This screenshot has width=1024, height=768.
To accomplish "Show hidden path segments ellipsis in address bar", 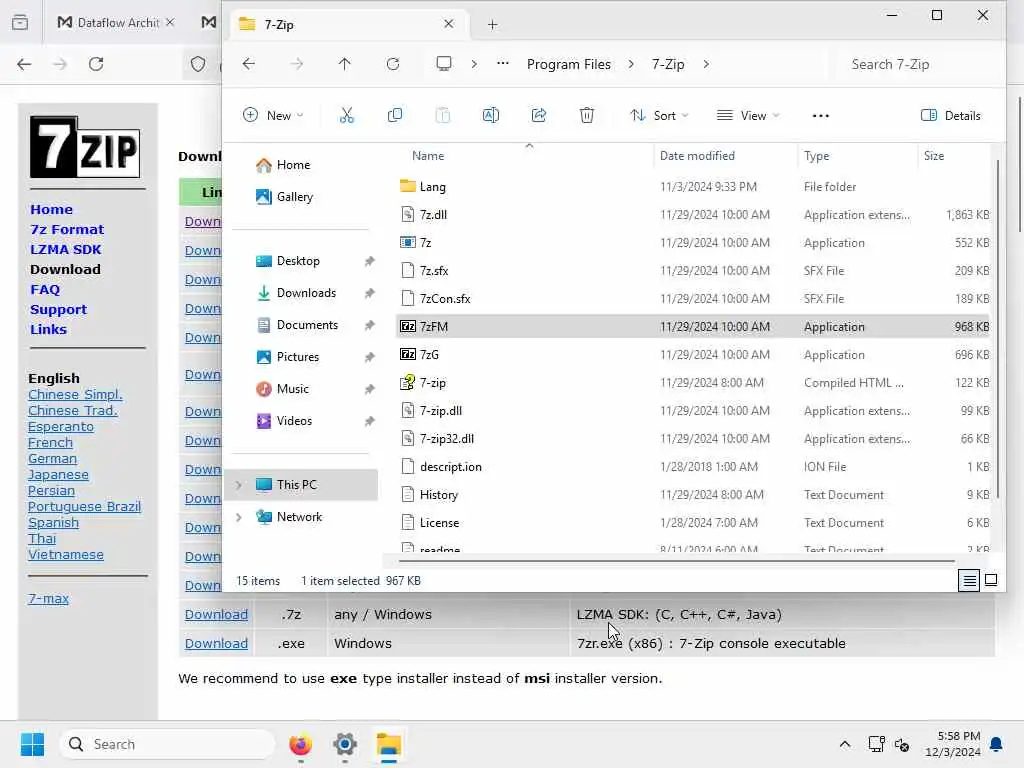I will tap(502, 64).
